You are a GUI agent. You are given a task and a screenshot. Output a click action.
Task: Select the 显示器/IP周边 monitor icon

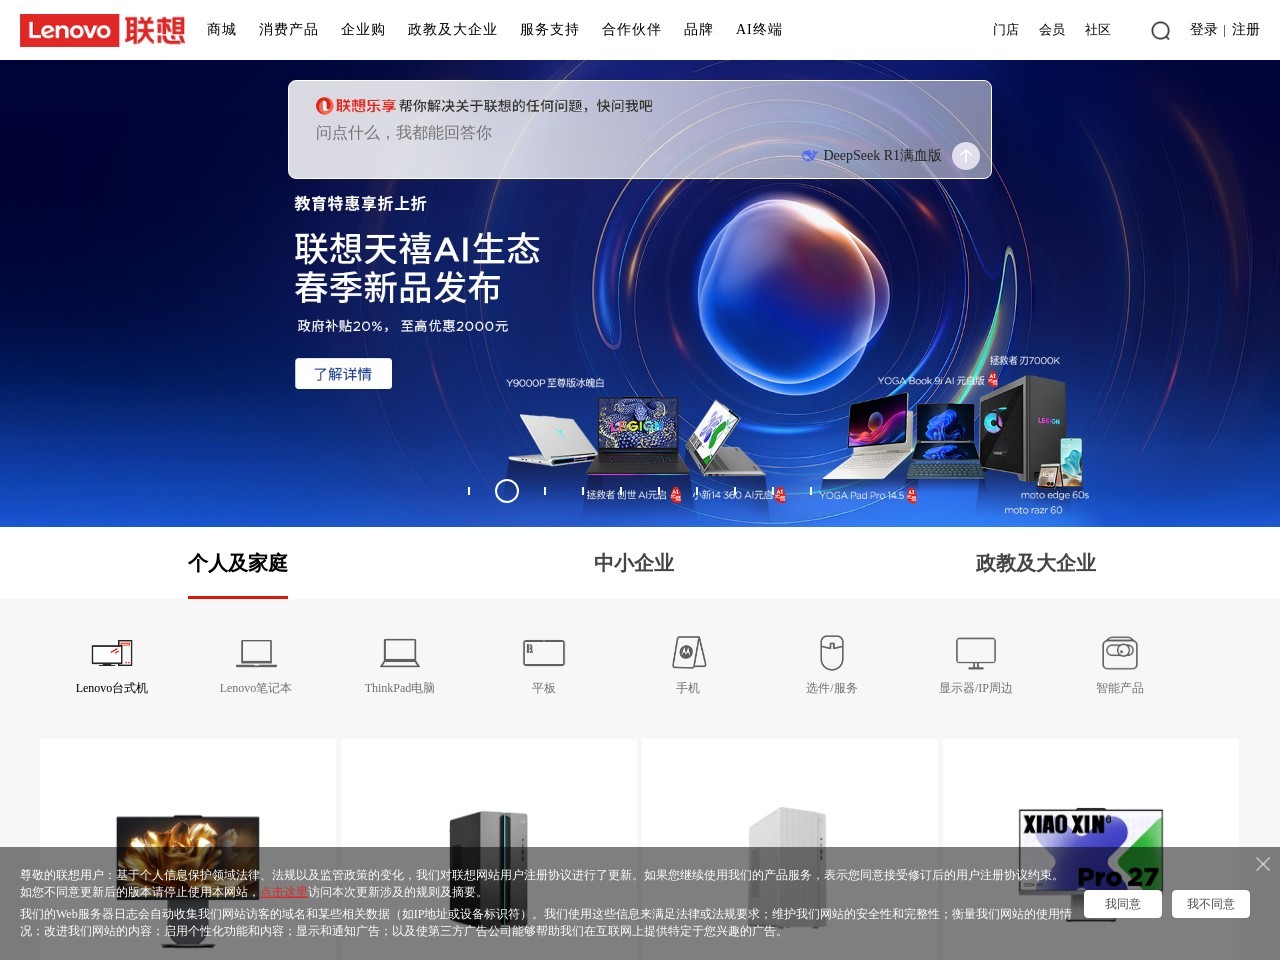(x=976, y=653)
